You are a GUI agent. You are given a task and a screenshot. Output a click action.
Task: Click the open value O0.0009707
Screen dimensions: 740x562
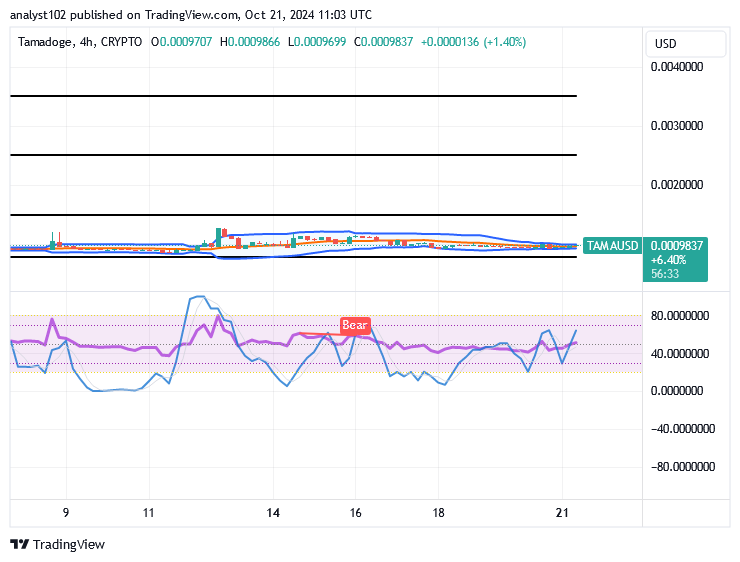coord(182,42)
